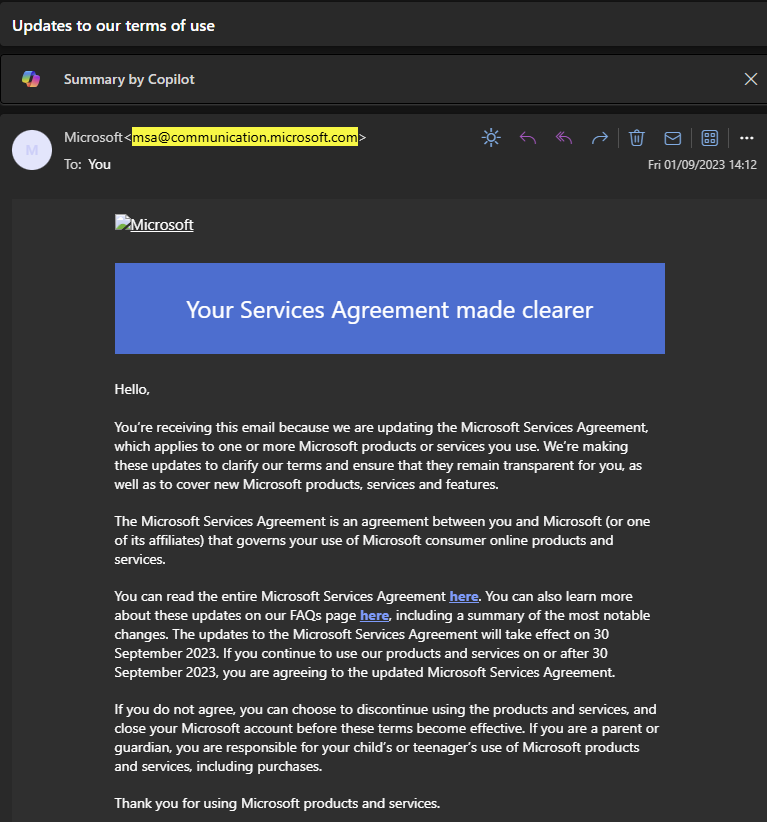Close the Summary by Copilot banner
767x822 pixels.
pyautogui.click(x=751, y=79)
